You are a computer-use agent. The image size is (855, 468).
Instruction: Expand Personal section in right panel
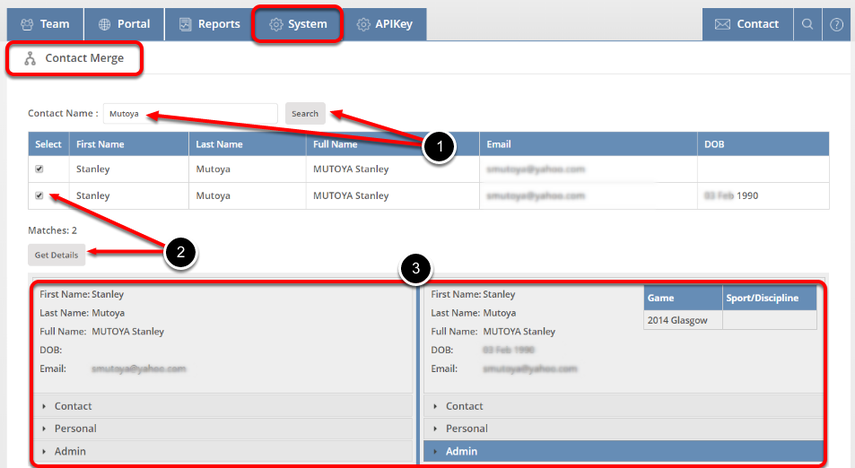[623, 428]
